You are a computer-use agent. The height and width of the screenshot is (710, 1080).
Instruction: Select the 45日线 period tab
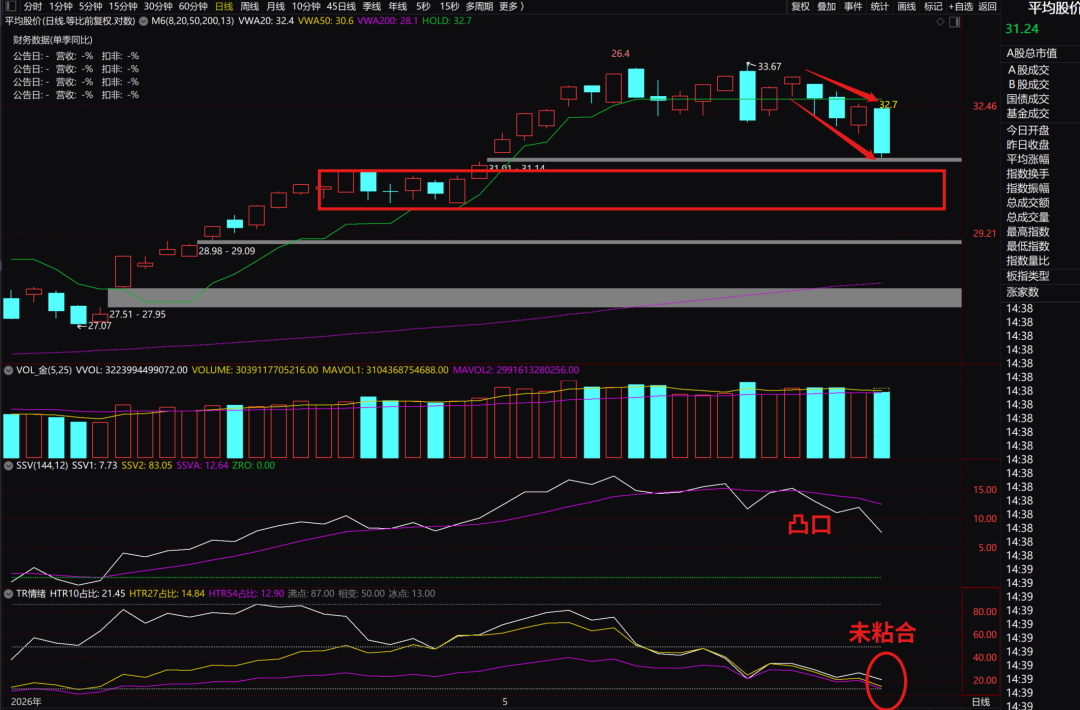pos(341,6)
